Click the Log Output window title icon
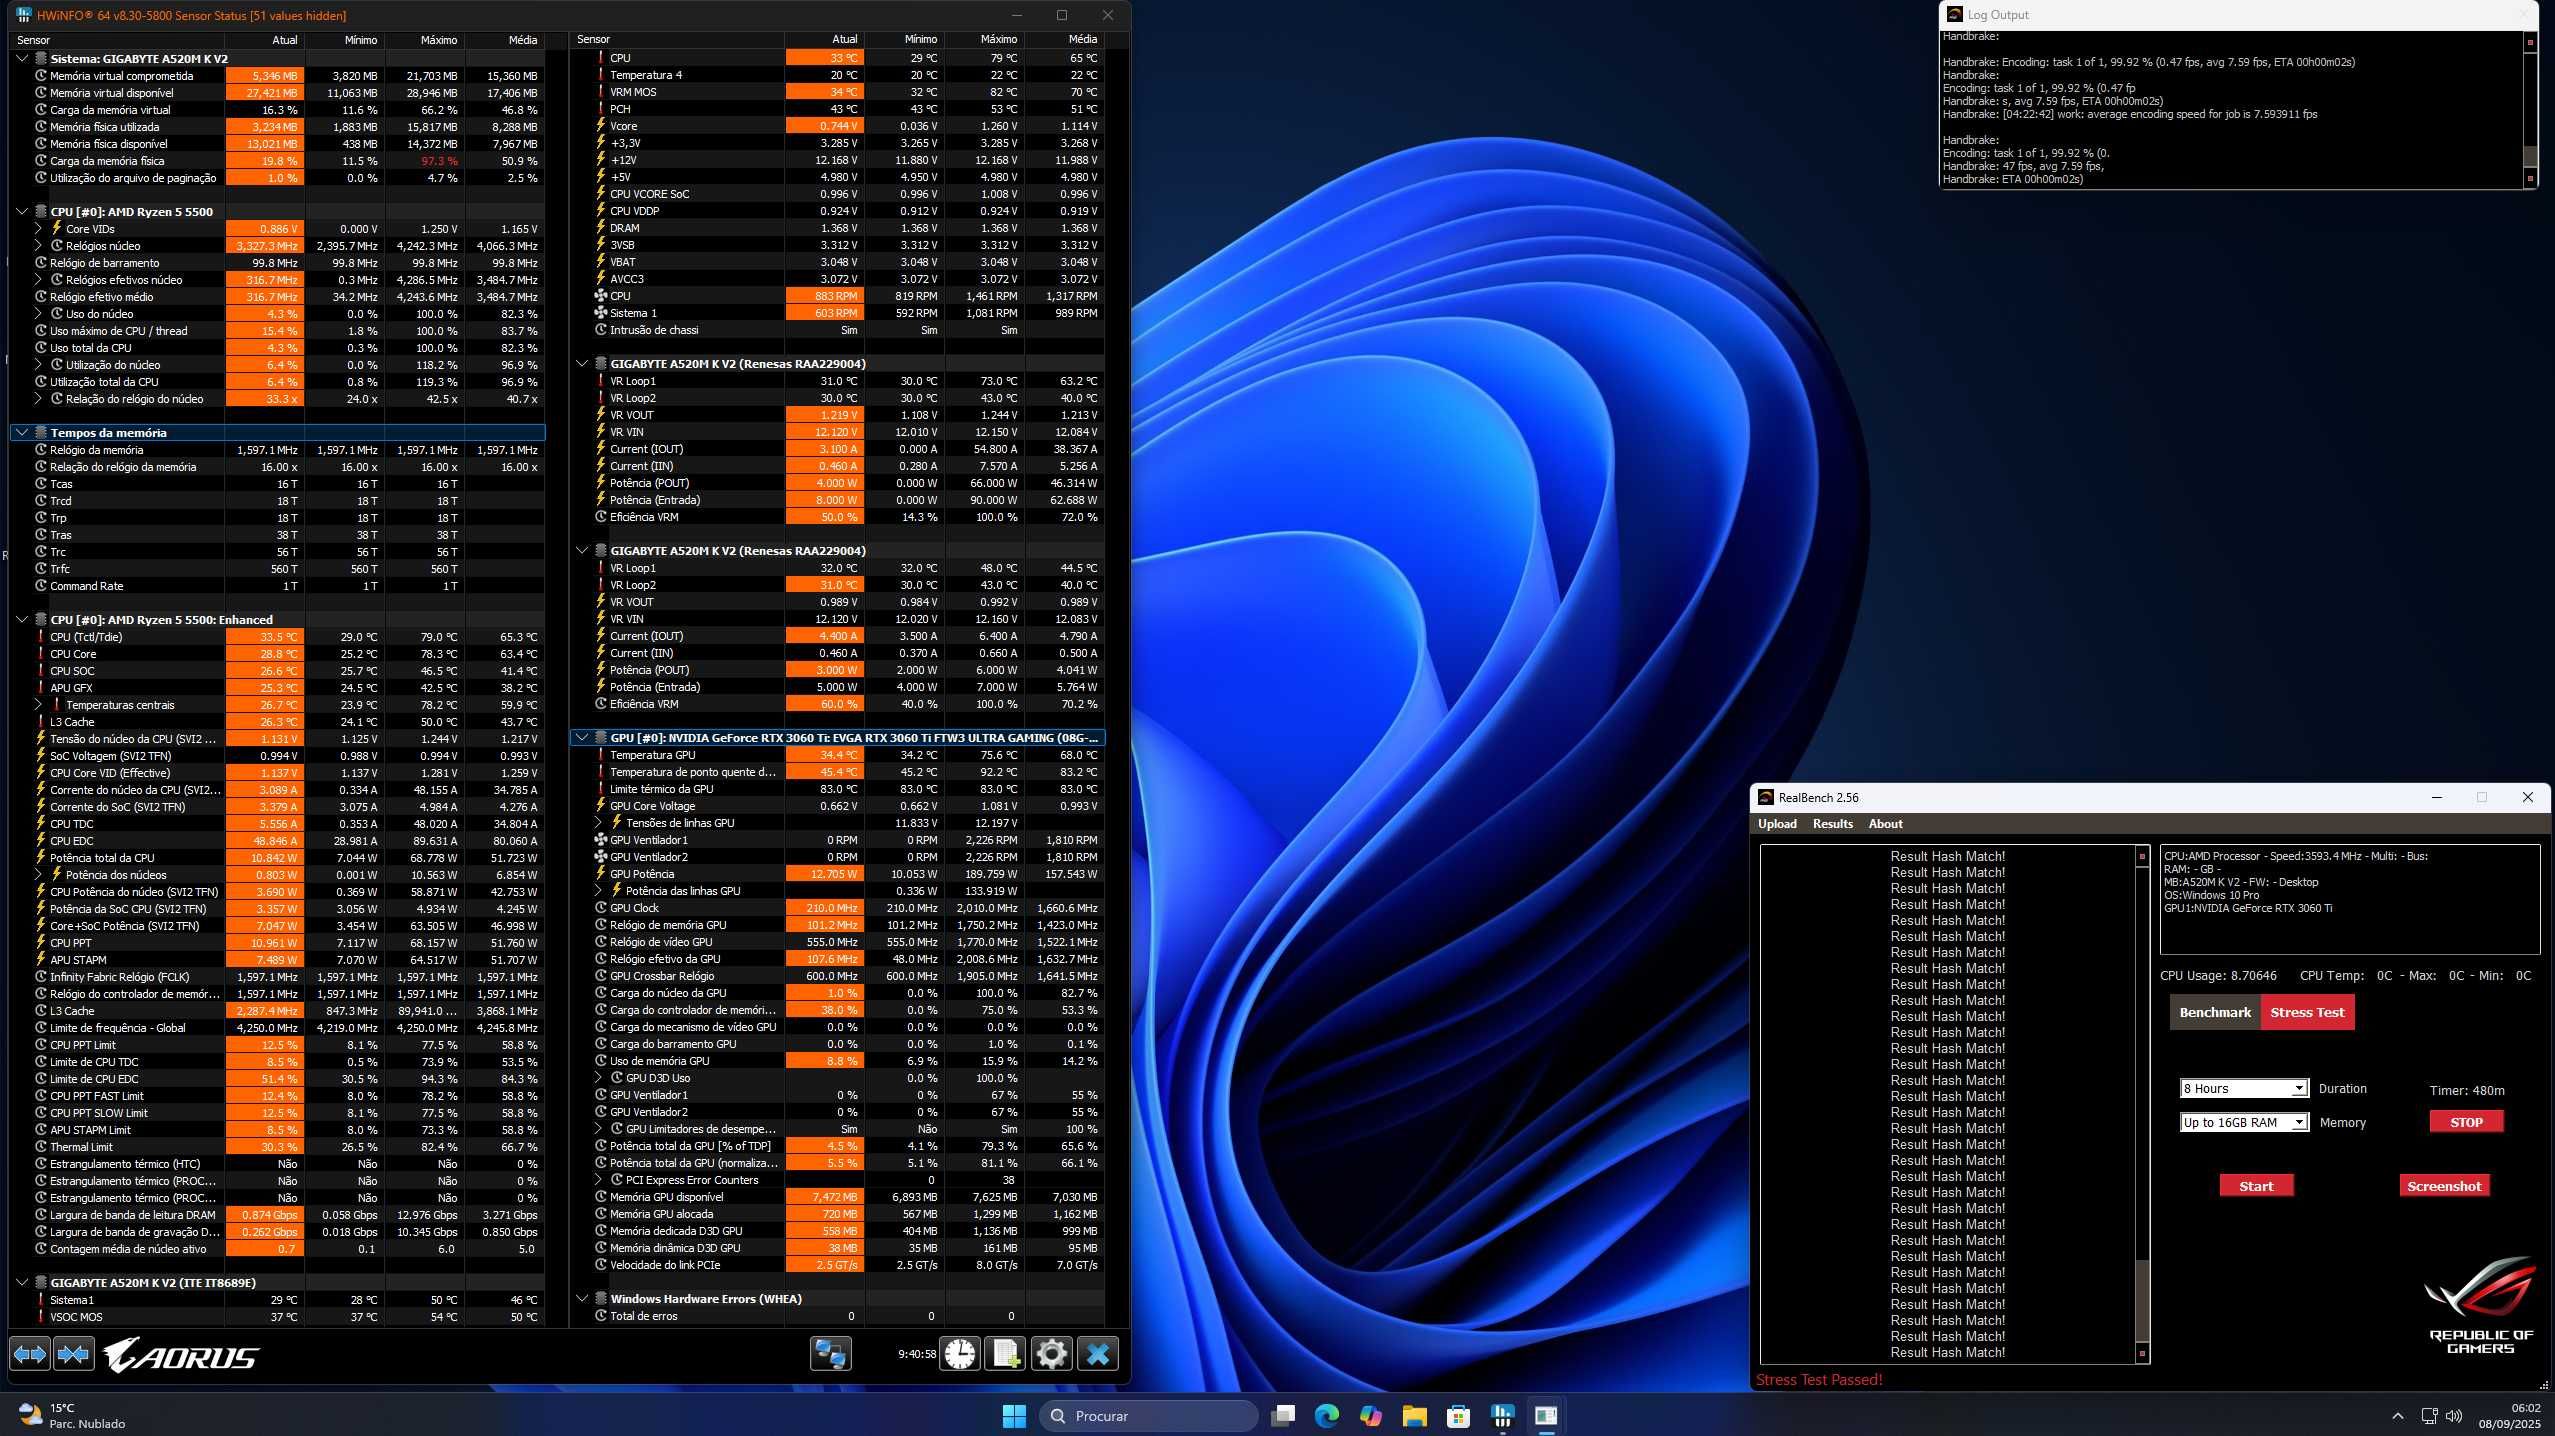 coord(1954,14)
